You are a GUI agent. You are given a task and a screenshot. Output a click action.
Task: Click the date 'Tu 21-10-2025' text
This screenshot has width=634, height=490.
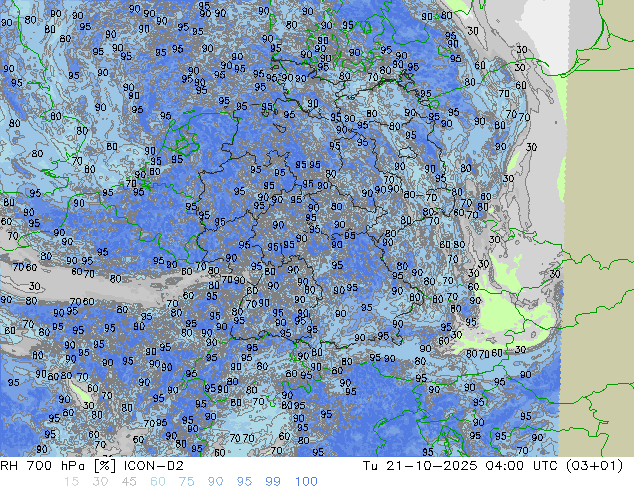click(420, 466)
